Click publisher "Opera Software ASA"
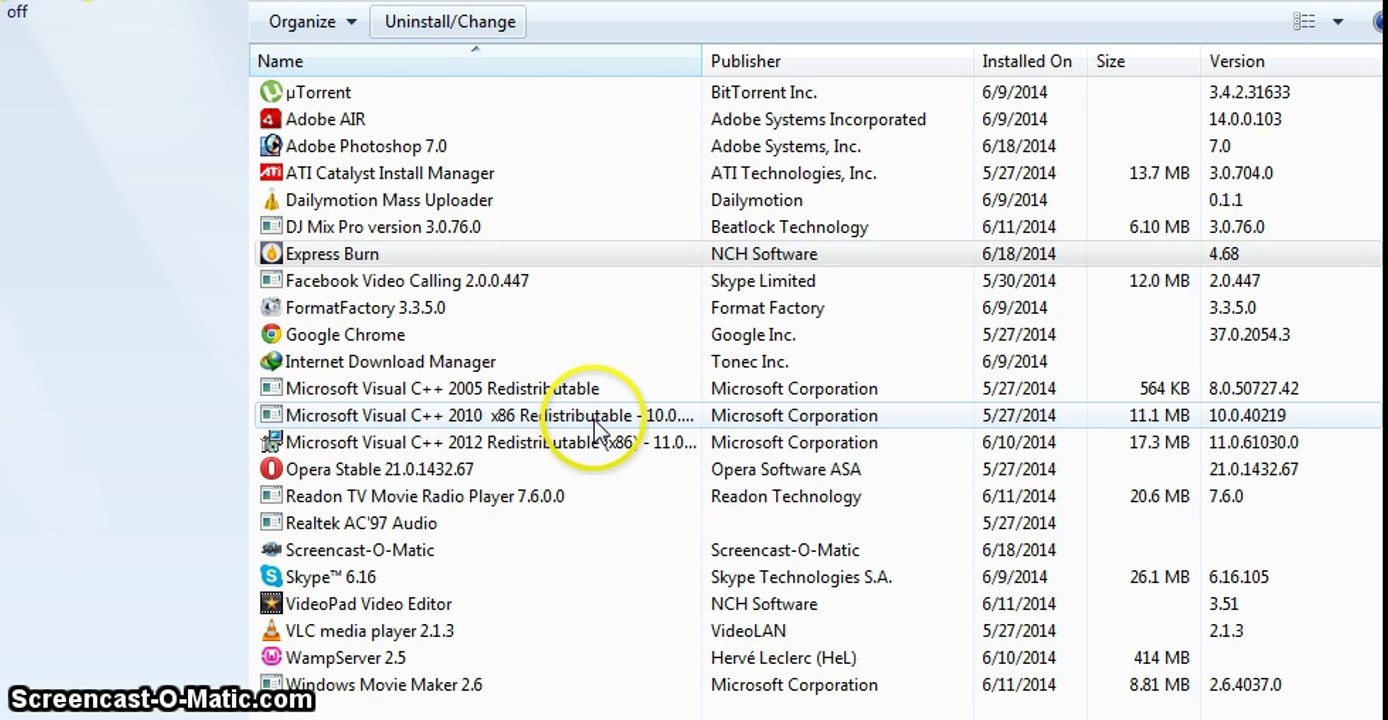The height and width of the screenshot is (720, 1388). point(786,469)
